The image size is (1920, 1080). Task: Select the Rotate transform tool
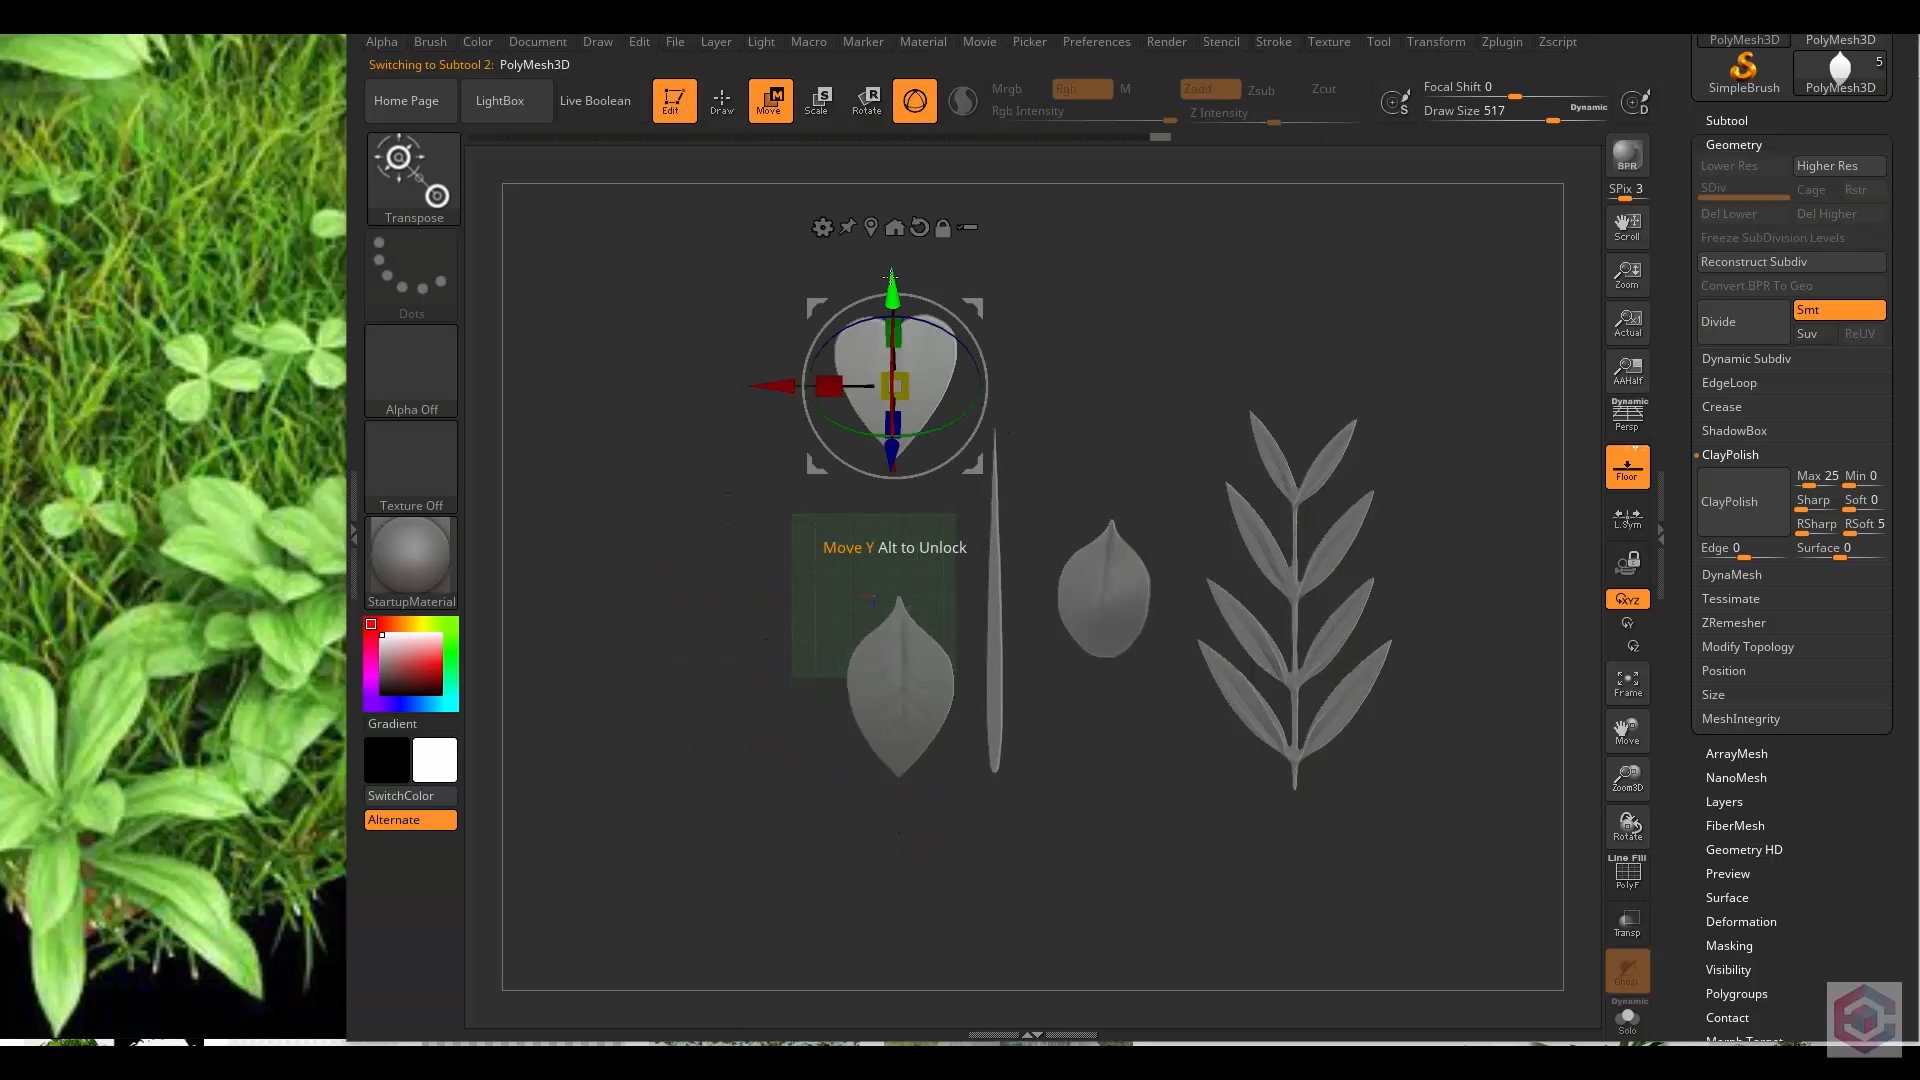coord(866,100)
